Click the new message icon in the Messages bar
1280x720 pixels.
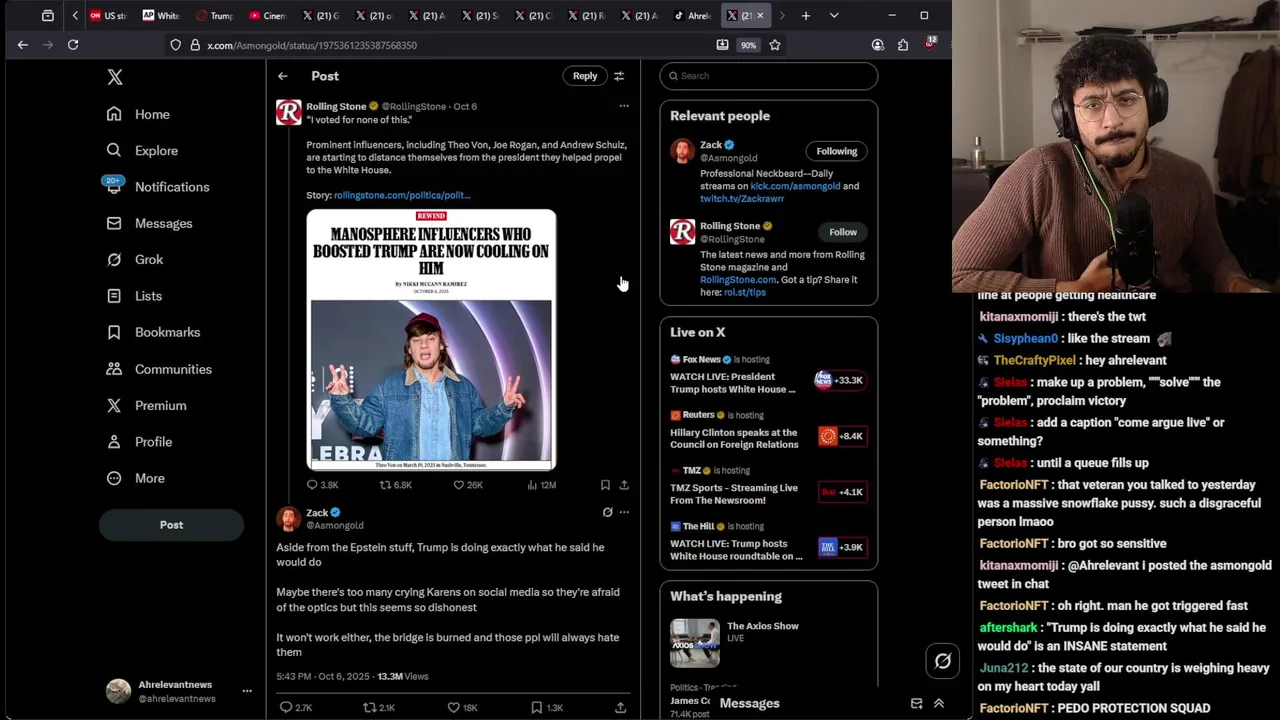(x=916, y=704)
